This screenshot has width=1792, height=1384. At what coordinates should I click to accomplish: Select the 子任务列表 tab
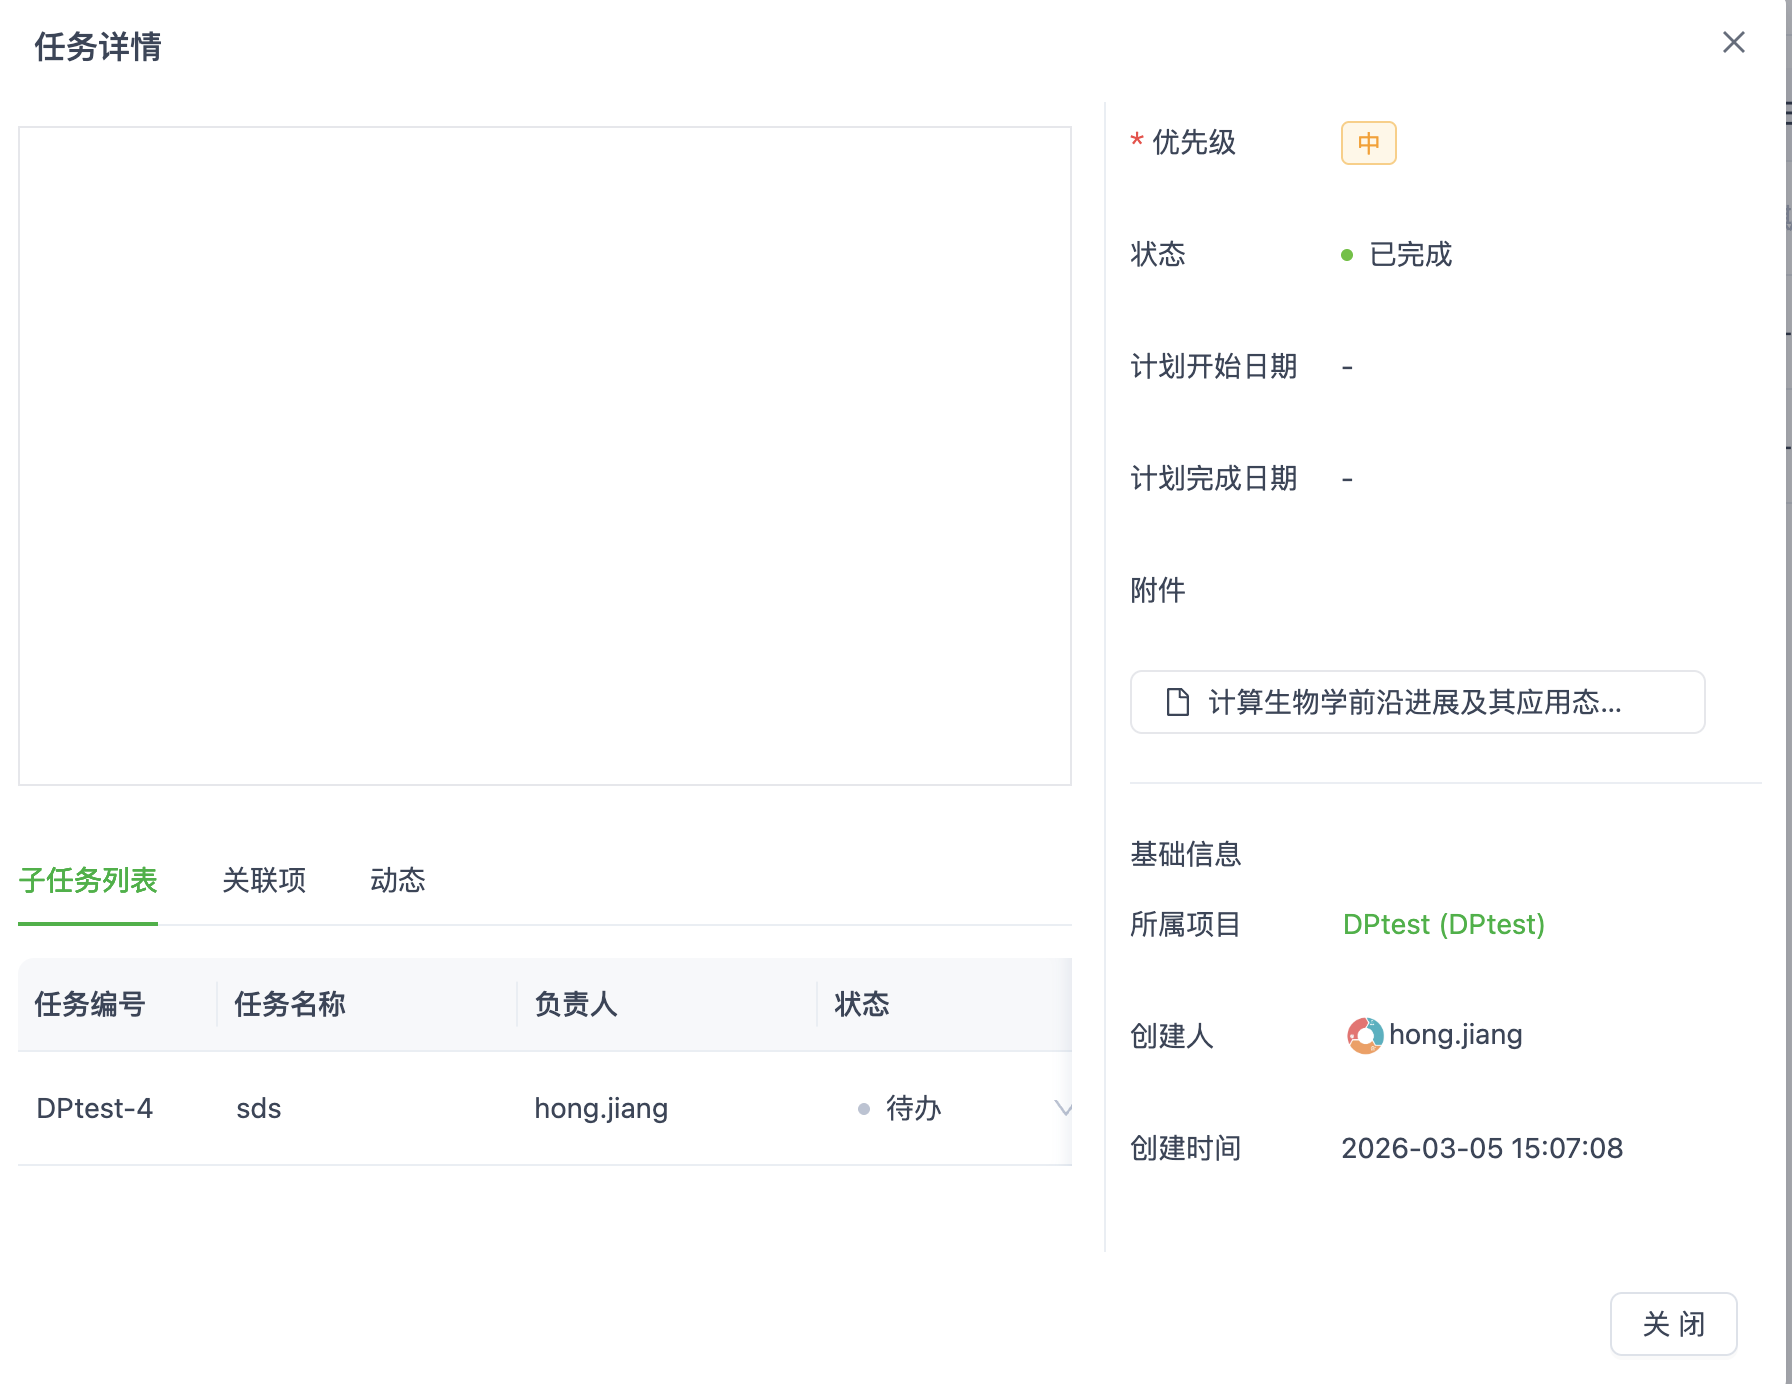coord(87,881)
